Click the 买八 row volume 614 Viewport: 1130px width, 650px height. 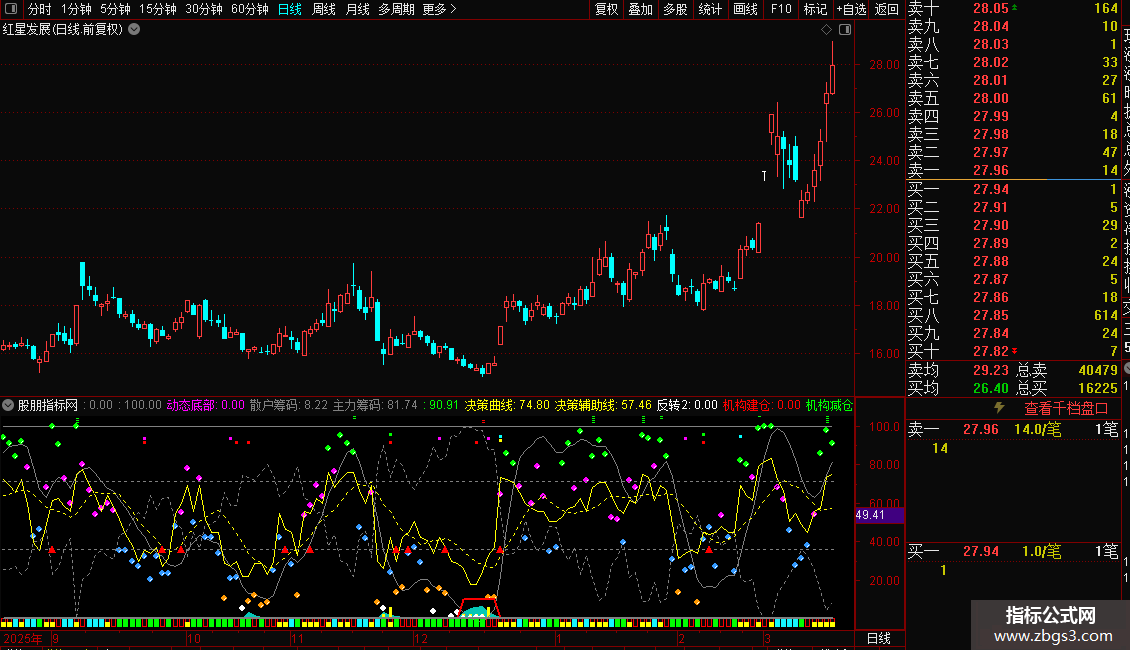tap(1105, 315)
